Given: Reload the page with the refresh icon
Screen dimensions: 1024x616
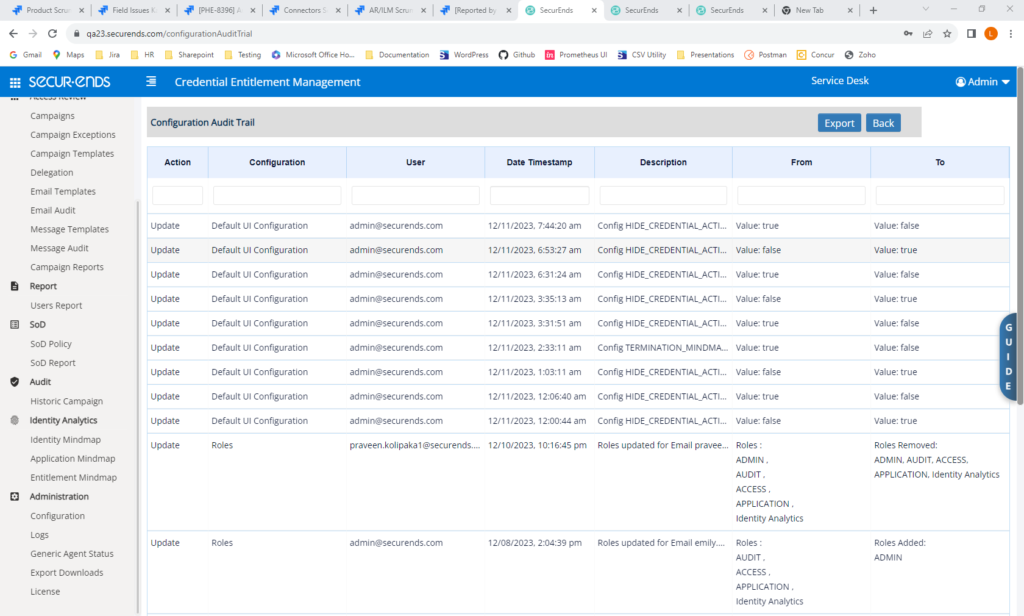Looking at the screenshot, I should [52, 33].
